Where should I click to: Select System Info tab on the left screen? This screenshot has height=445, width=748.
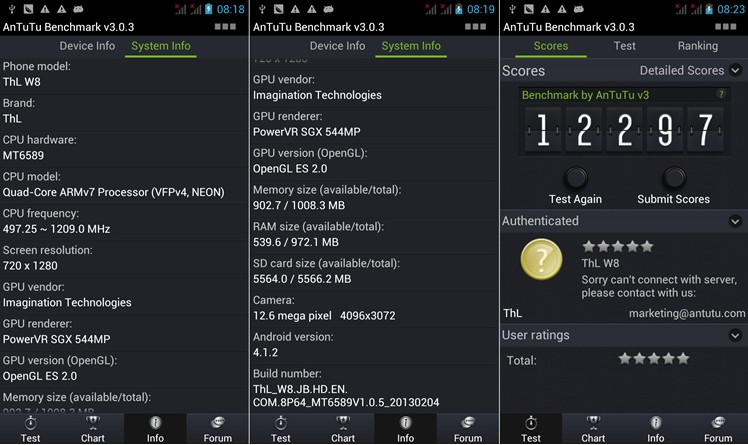tap(161, 46)
